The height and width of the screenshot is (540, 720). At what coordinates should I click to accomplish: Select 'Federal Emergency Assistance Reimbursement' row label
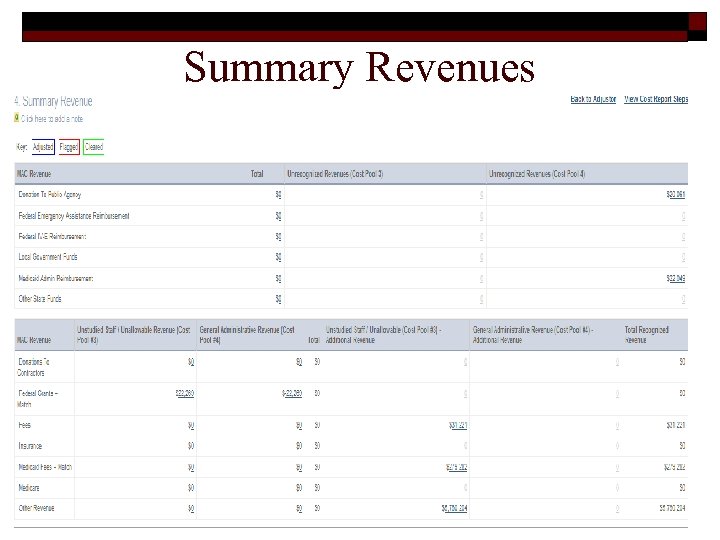[x=74, y=216]
